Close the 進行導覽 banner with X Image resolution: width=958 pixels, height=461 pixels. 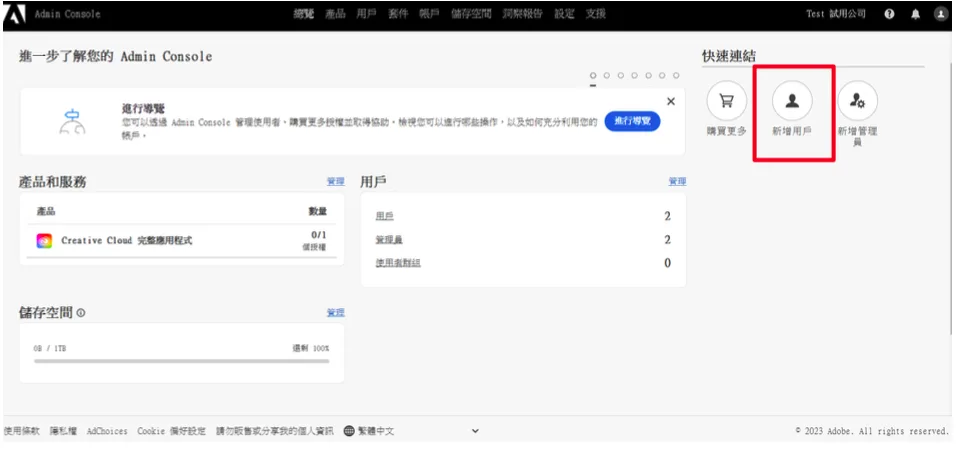[x=671, y=101]
